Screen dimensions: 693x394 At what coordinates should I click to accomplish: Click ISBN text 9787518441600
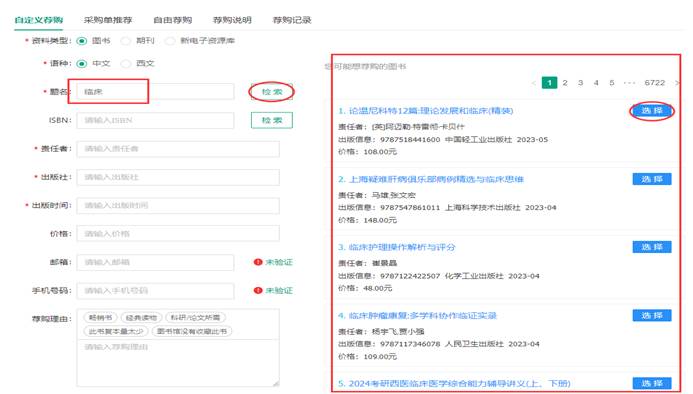[x=410, y=139]
